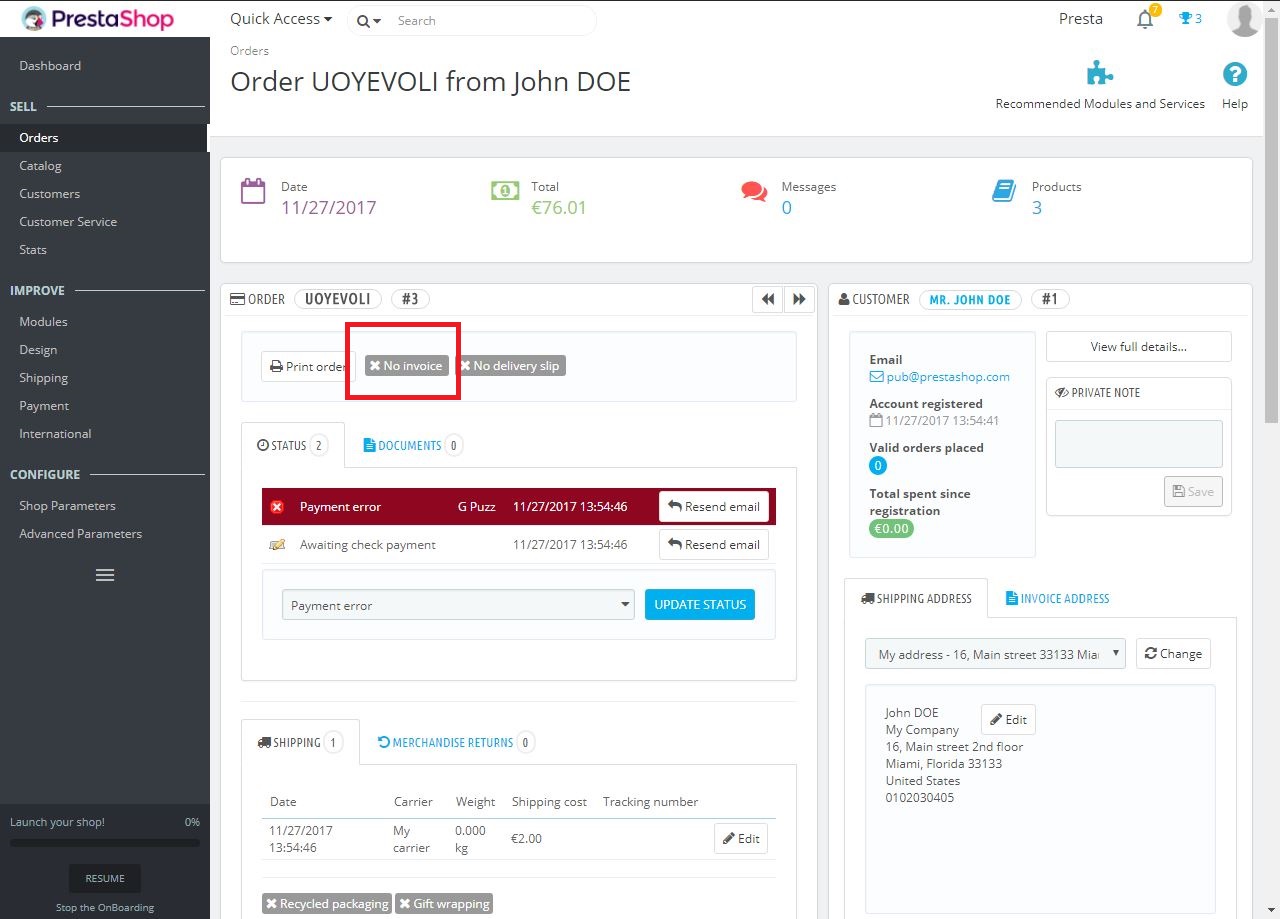Select the Status tab
This screenshot has height=919, width=1280.
click(293, 446)
